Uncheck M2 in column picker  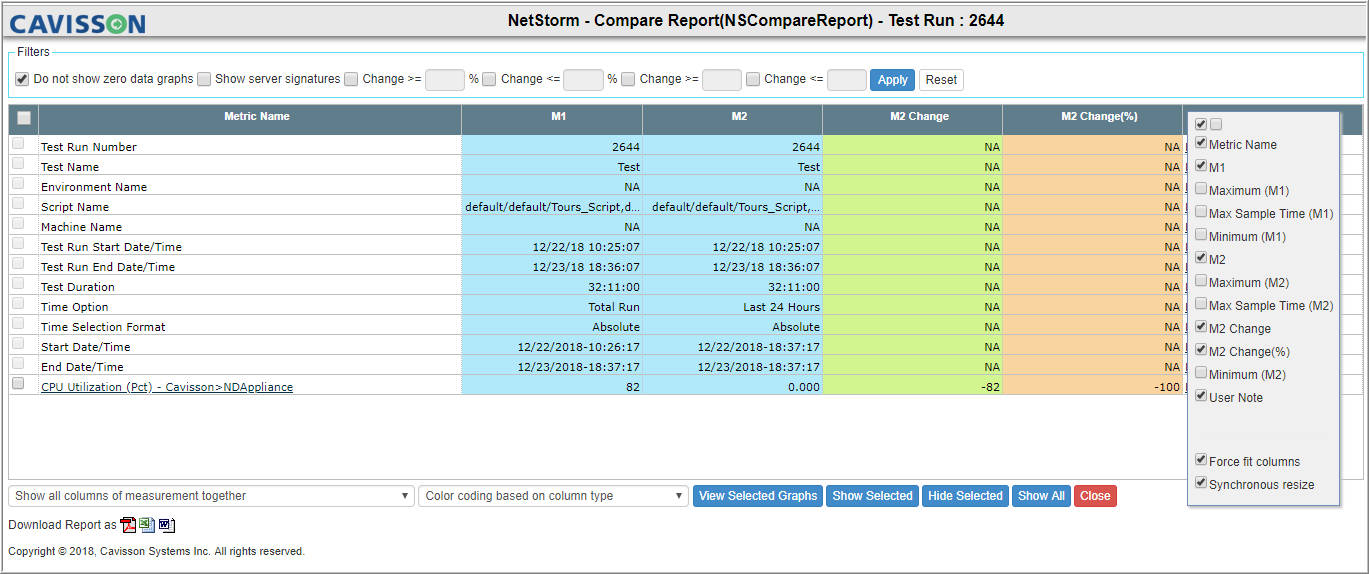(x=1201, y=258)
